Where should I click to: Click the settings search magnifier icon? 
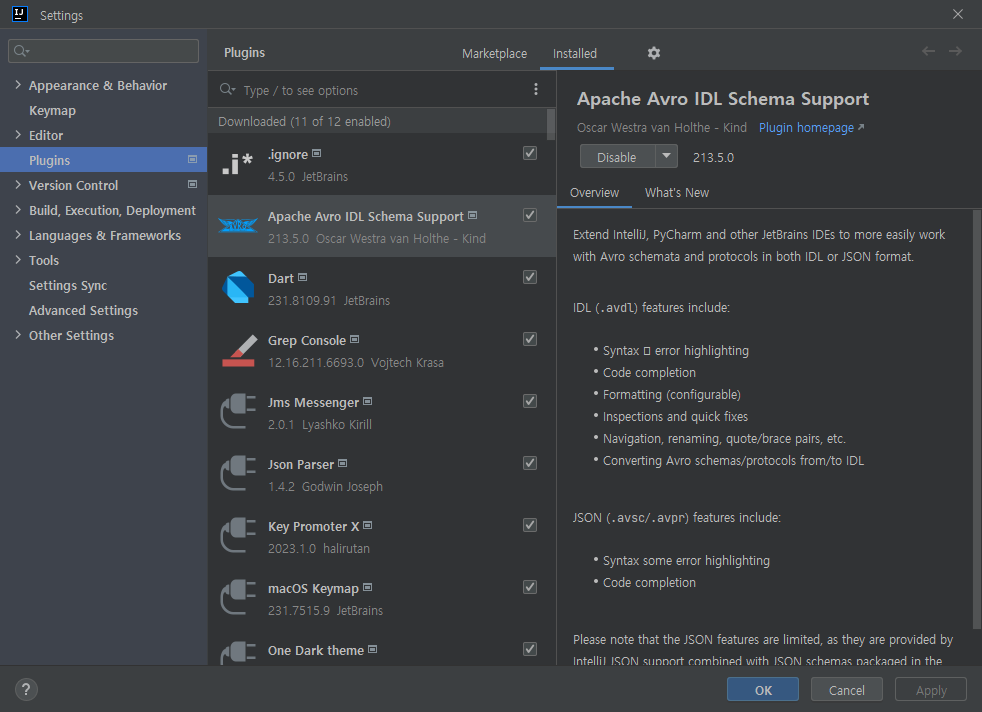tap(21, 51)
